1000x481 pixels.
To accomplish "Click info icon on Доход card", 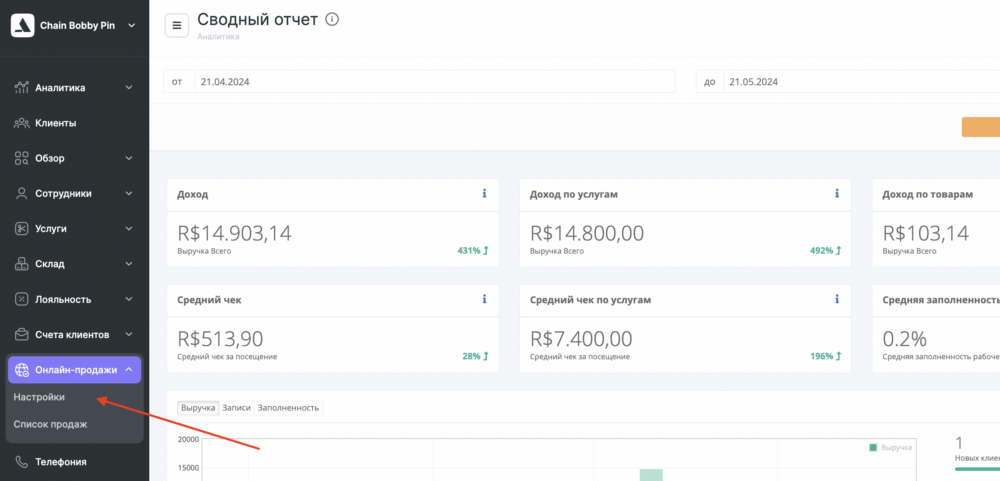I will [x=484, y=194].
